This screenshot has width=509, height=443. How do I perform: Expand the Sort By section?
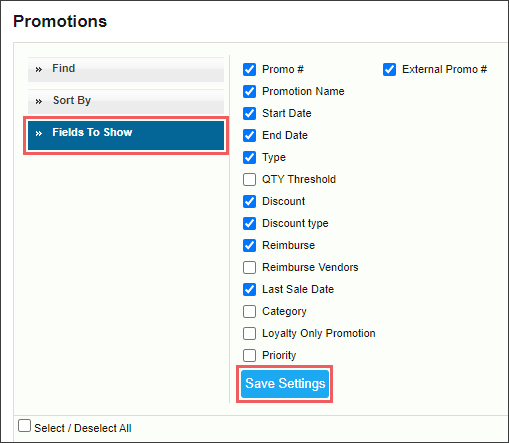pyautogui.click(x=126, y=101)
